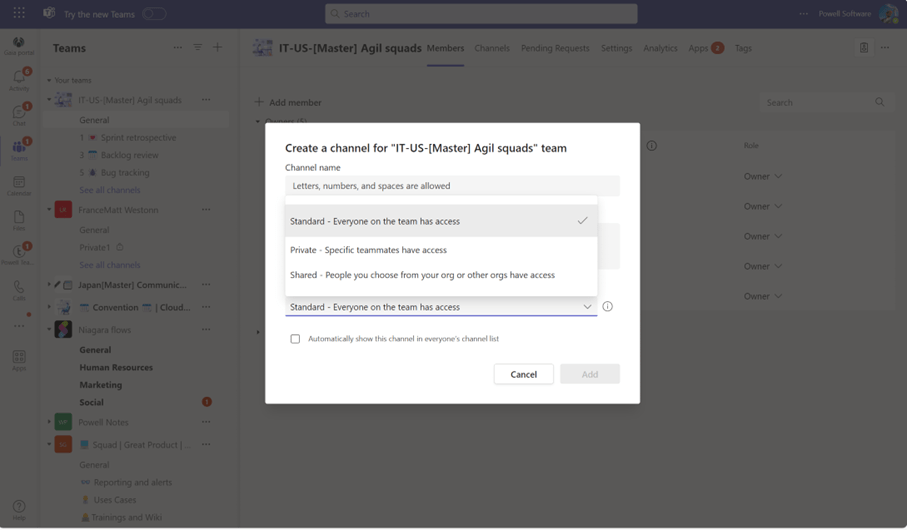Screen dimensions: 907x530
Task: Switch to the Tags tab
Action: 743,48
